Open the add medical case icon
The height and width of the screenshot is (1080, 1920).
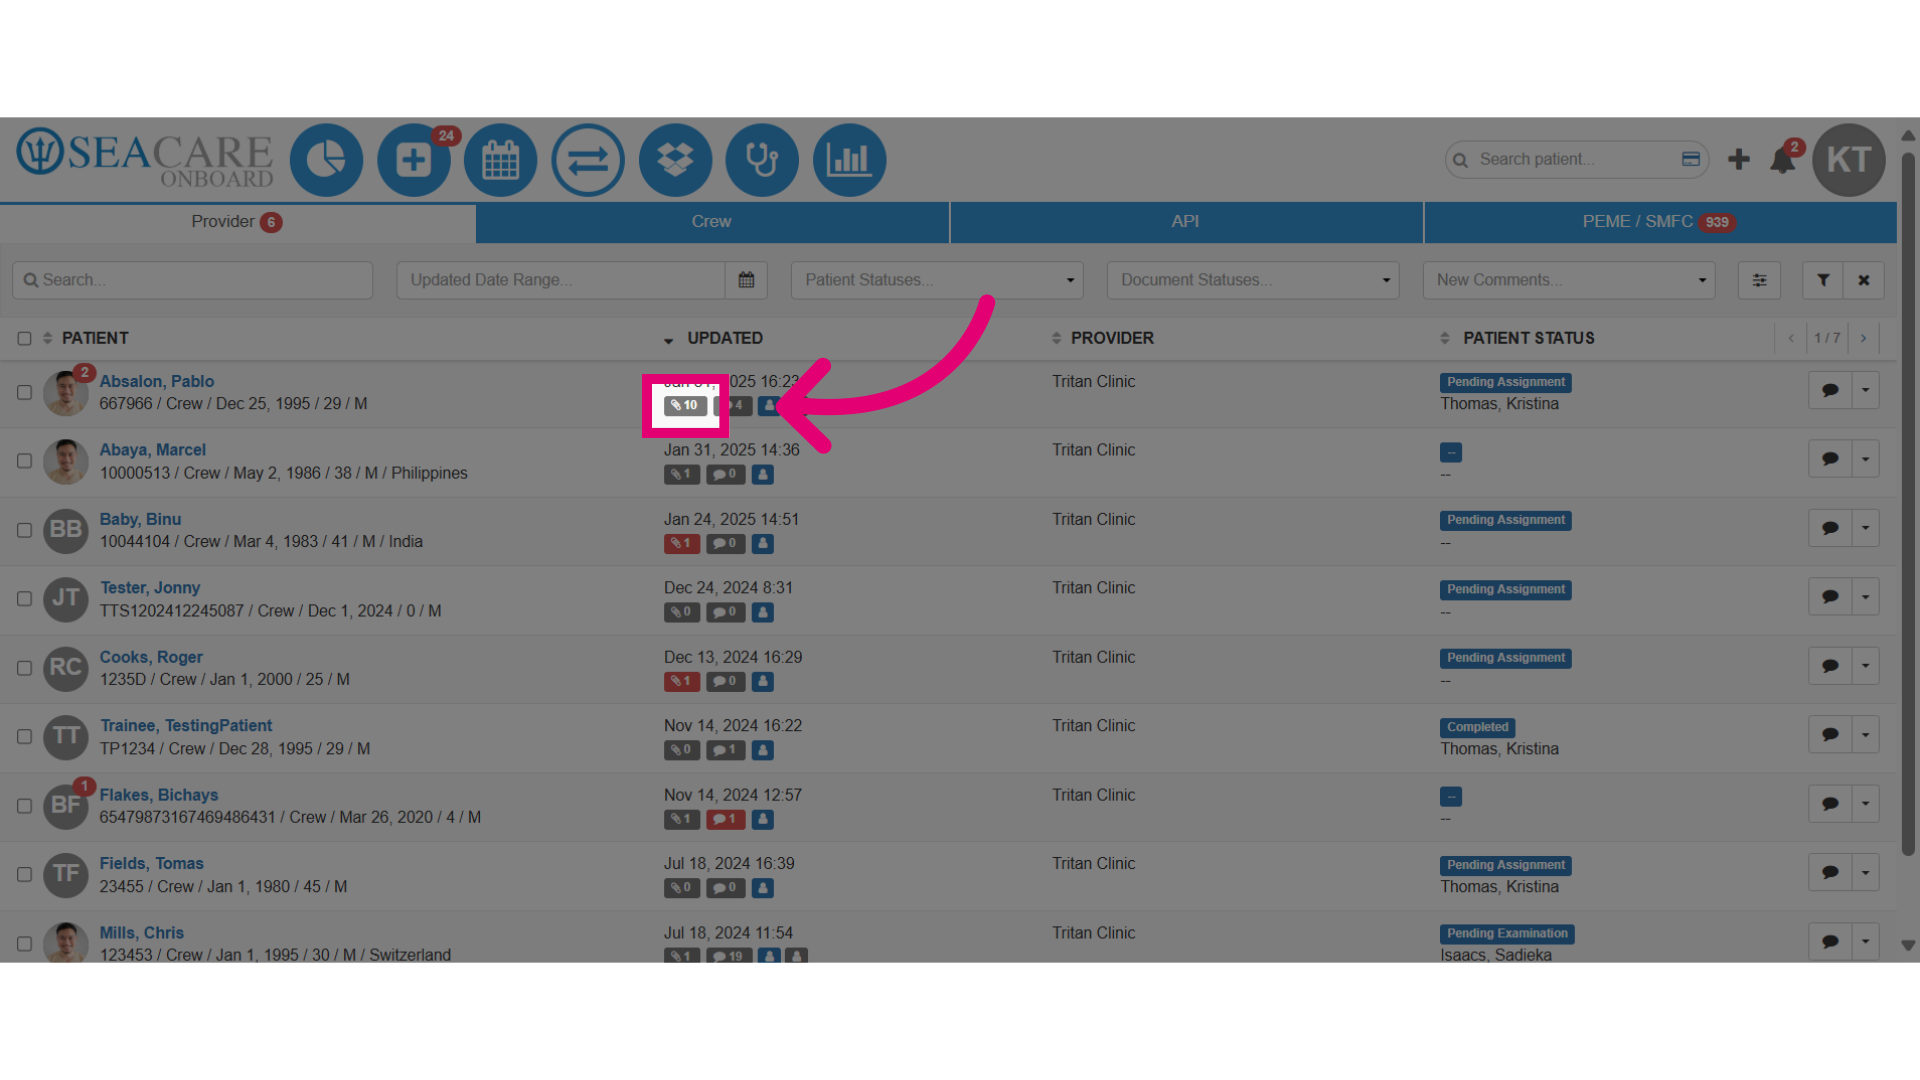coord(413,160)
